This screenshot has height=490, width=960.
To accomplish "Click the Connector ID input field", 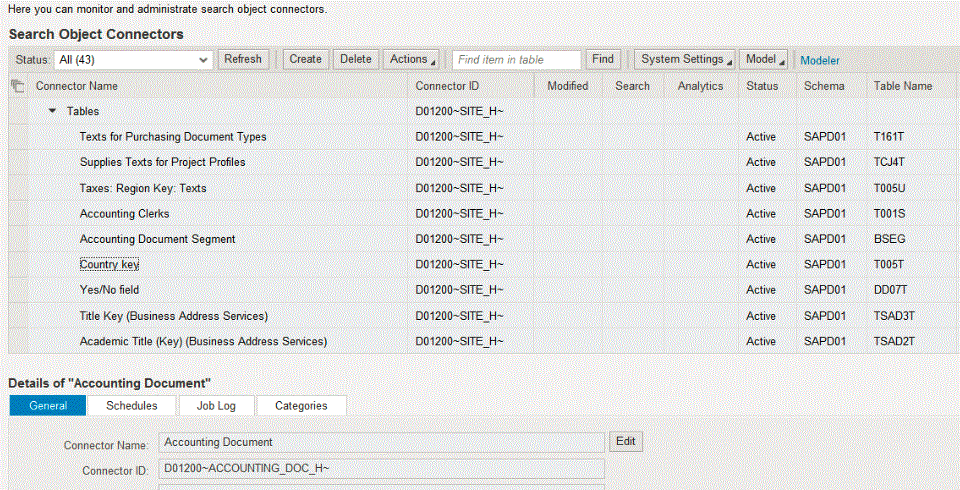I will coord(381,469).
